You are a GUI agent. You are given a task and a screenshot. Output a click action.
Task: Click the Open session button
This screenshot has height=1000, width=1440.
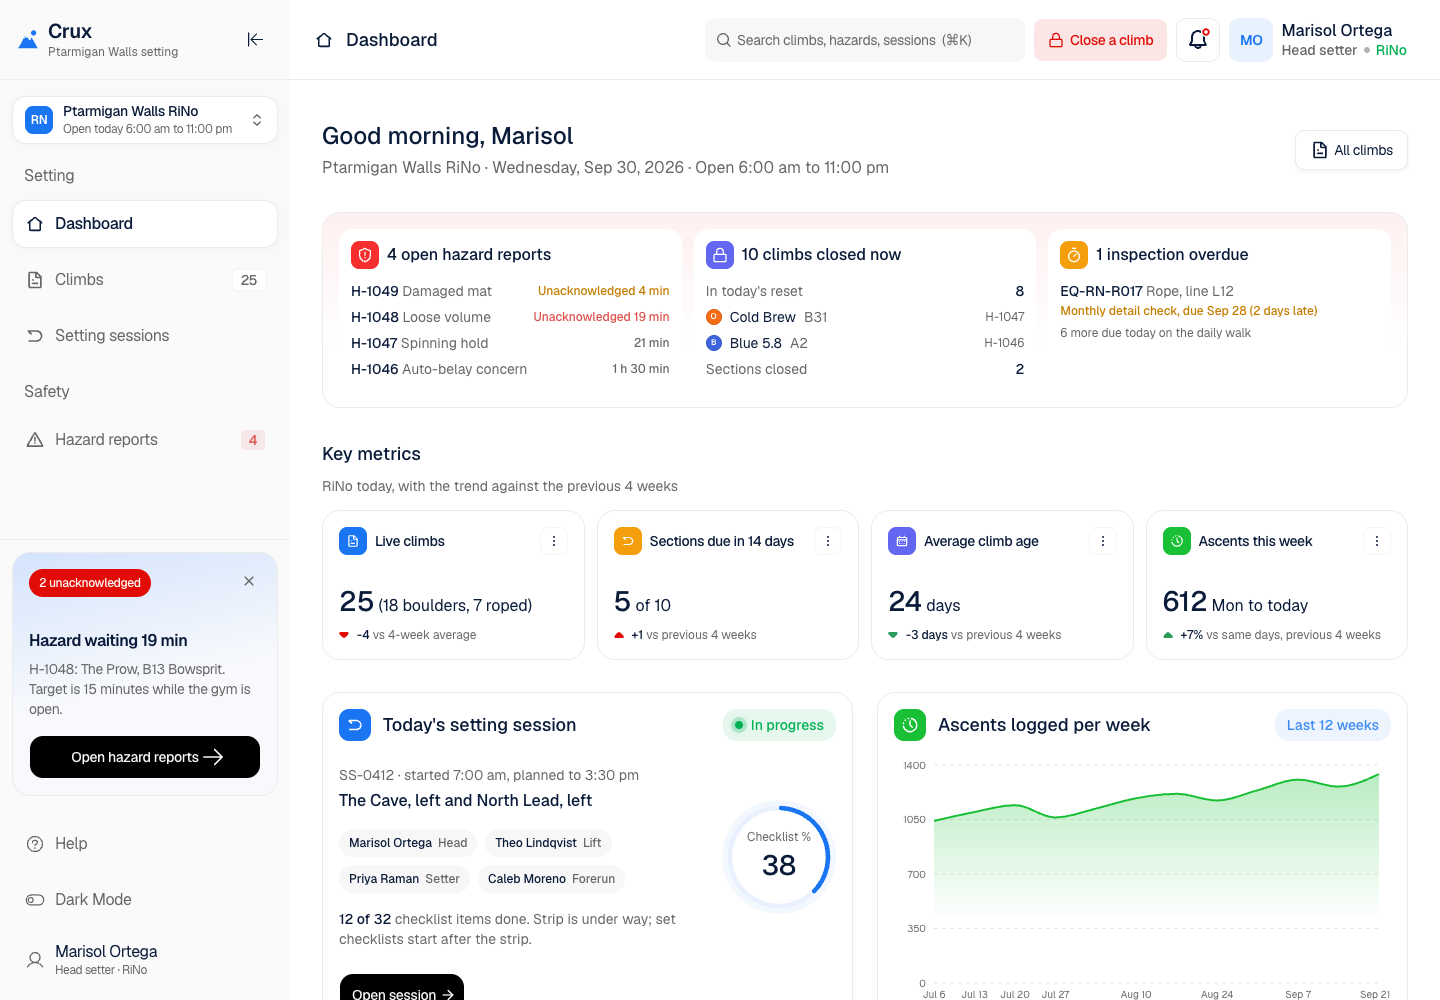(402, 988)
